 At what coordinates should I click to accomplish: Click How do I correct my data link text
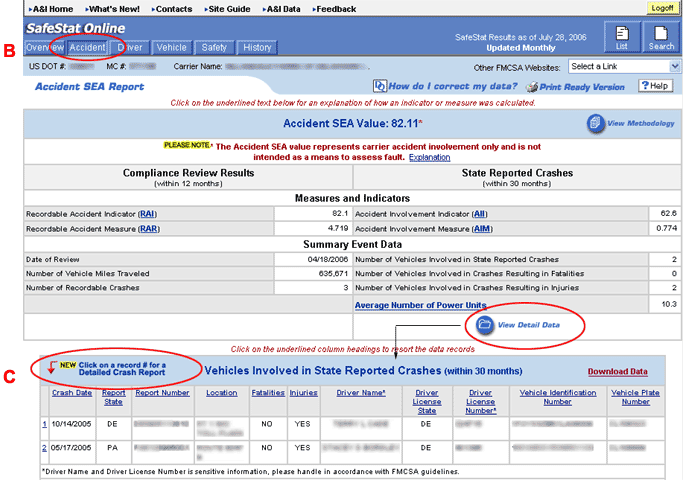(453, 86)
